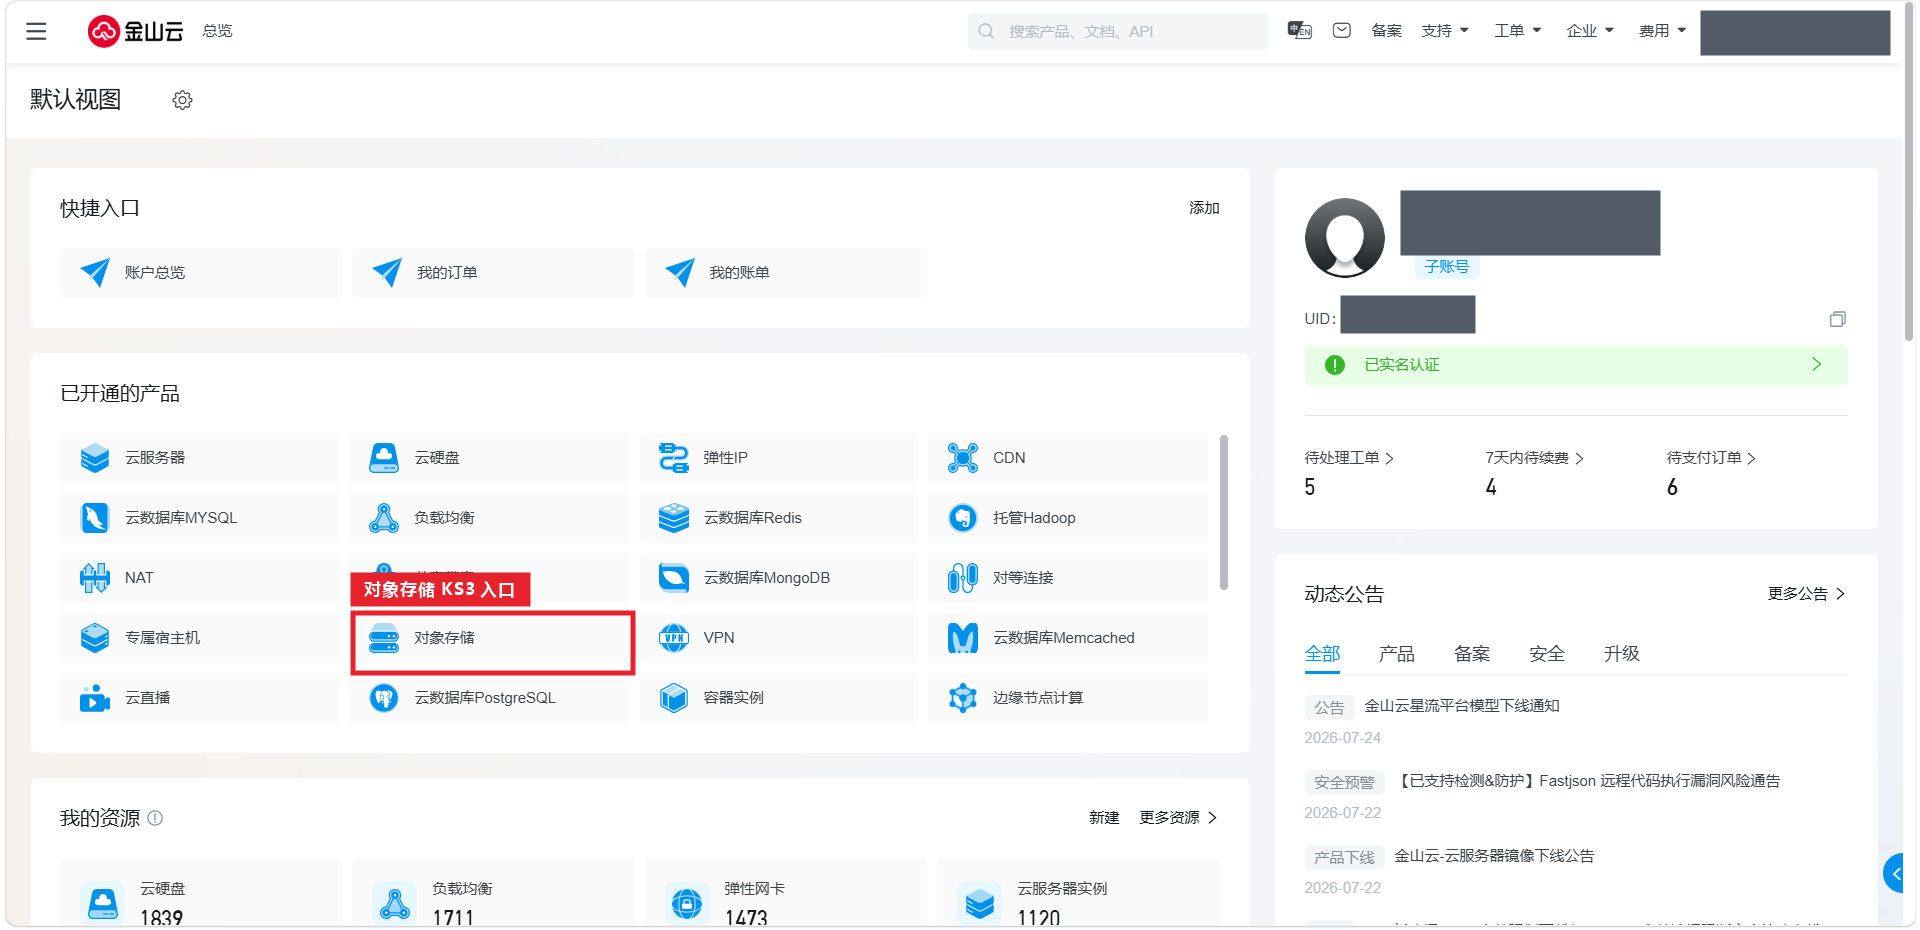1920x930 pixels.
Task: Click the products list scrollbar
Action: pos(1224,512)
